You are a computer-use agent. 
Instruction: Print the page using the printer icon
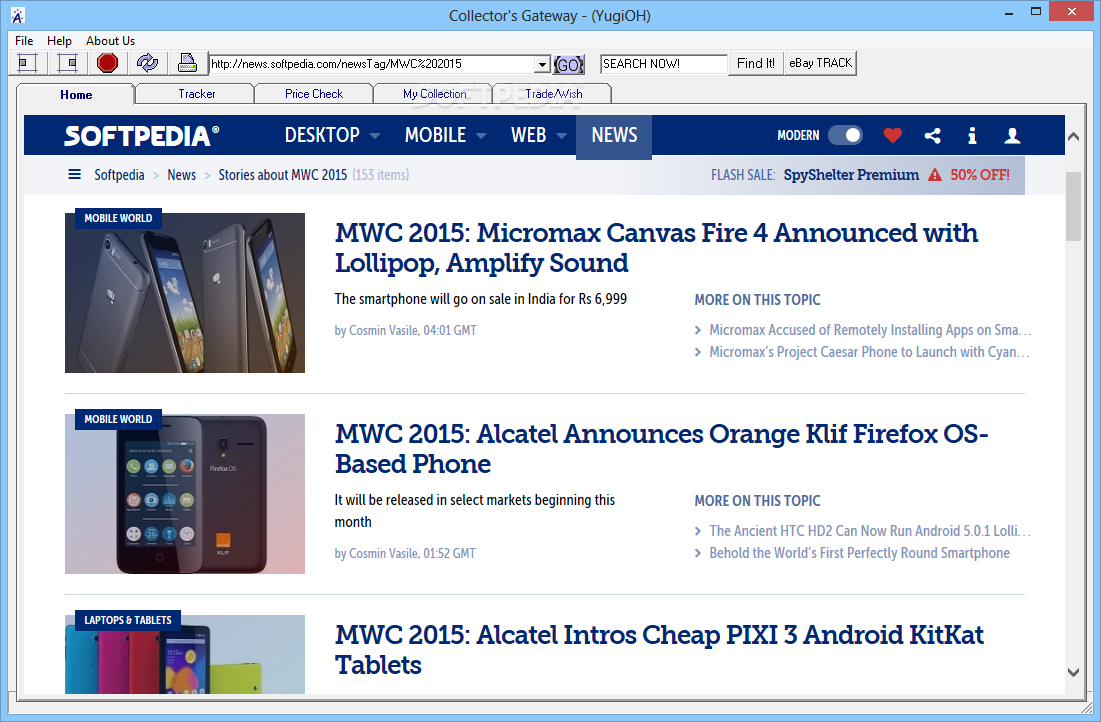coord(187,63)
